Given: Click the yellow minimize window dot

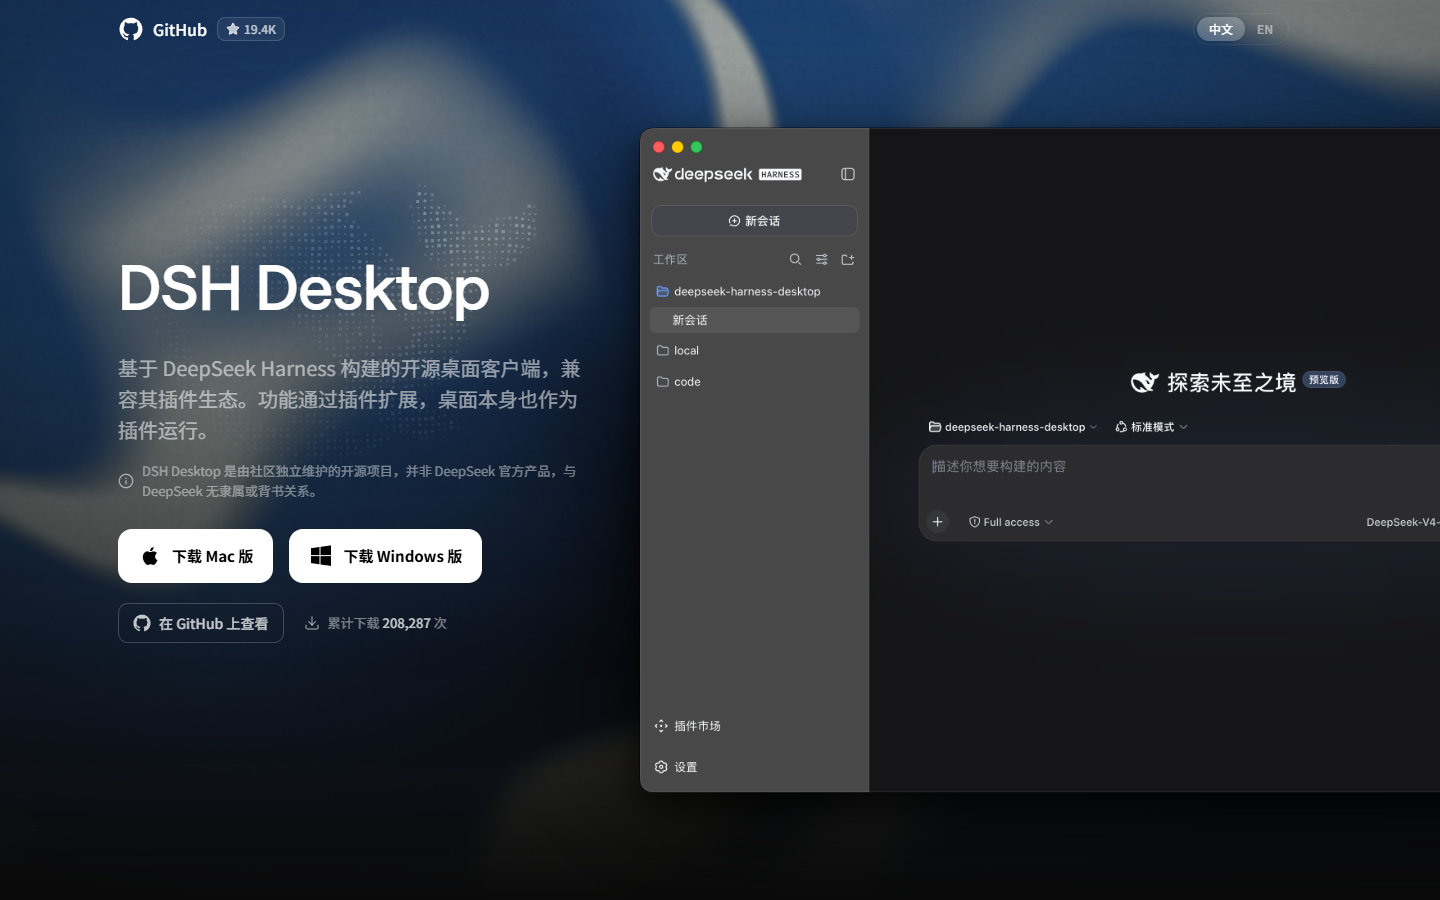Looking at the screenshot, I should [678, 147].
